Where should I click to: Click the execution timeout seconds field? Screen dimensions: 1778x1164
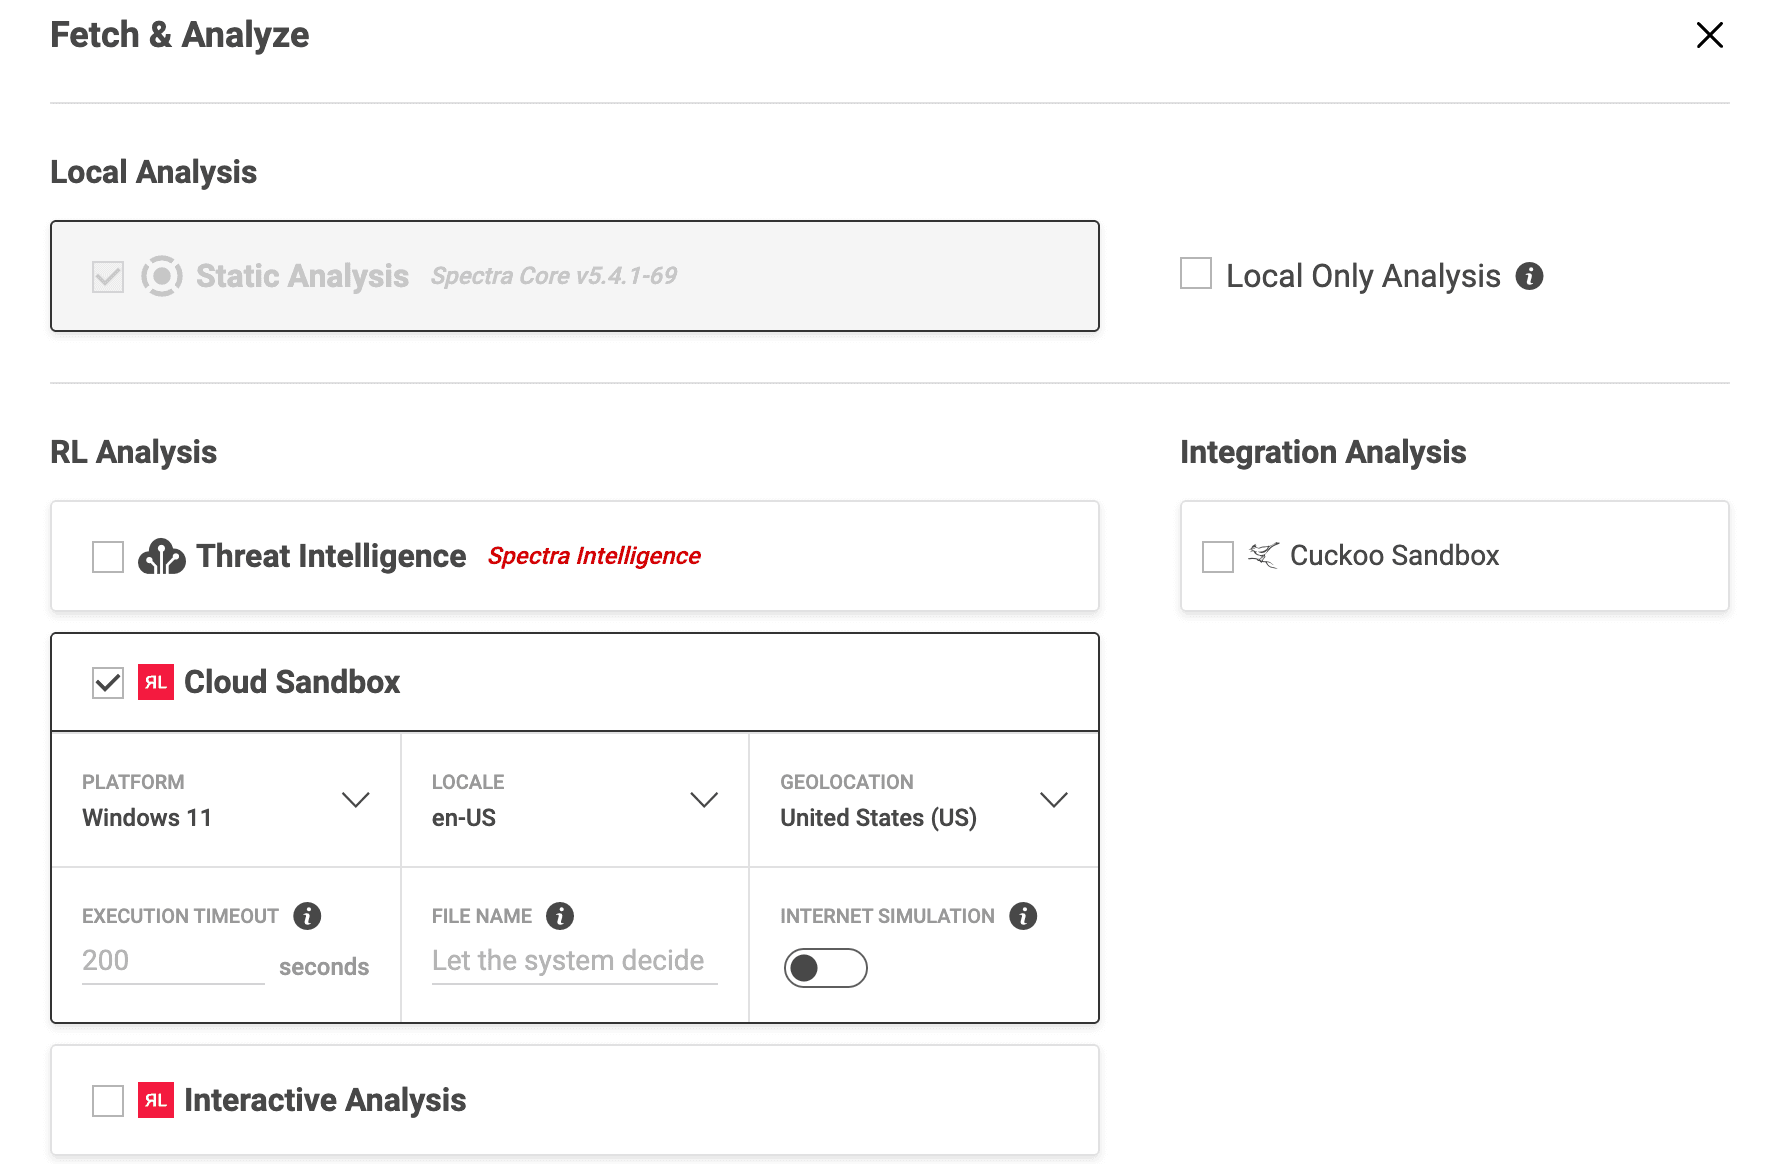[170, 960]
